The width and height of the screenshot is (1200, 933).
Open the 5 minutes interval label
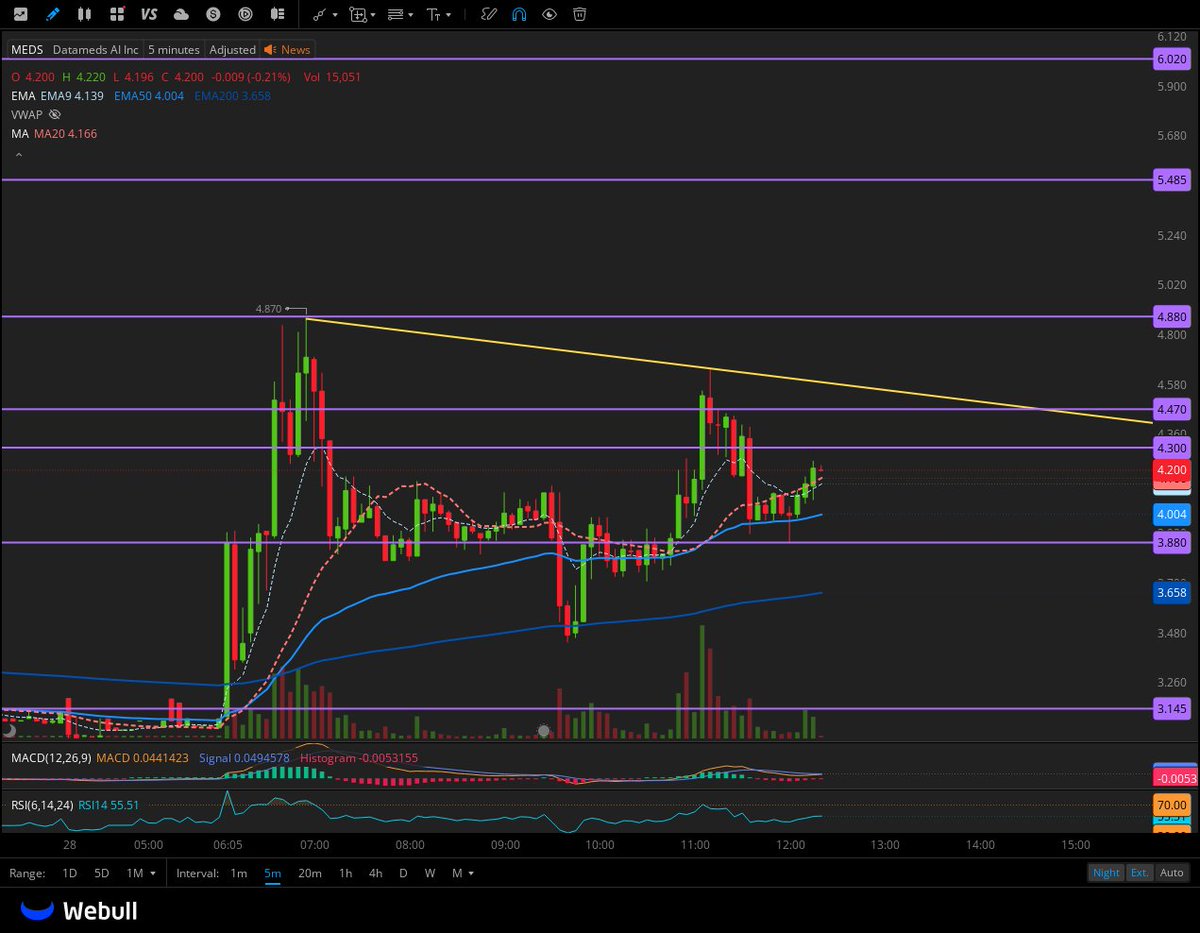point(174,49)
